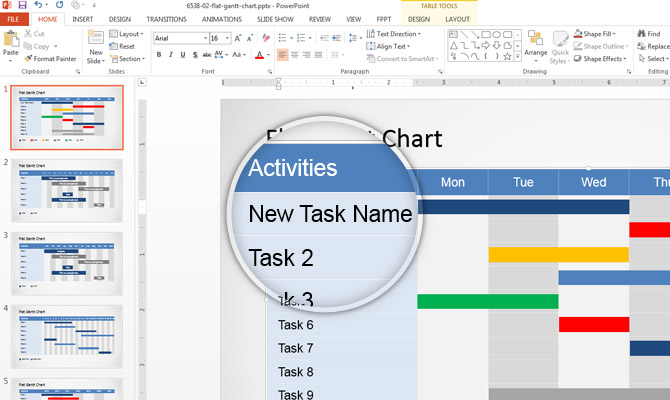Screen dimensions: 670x400
Task: Click the Task 7 table cell
Action: point(342,348)
